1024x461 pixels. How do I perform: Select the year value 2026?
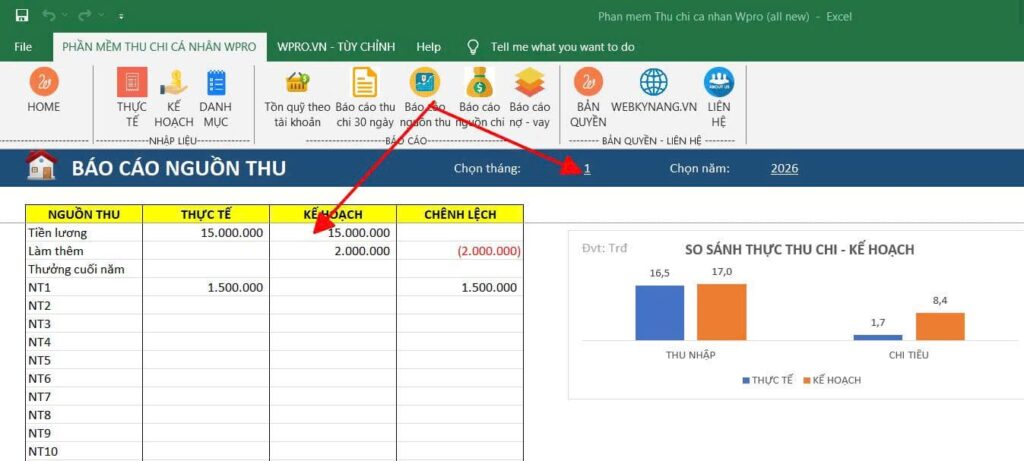pos(784,168)
